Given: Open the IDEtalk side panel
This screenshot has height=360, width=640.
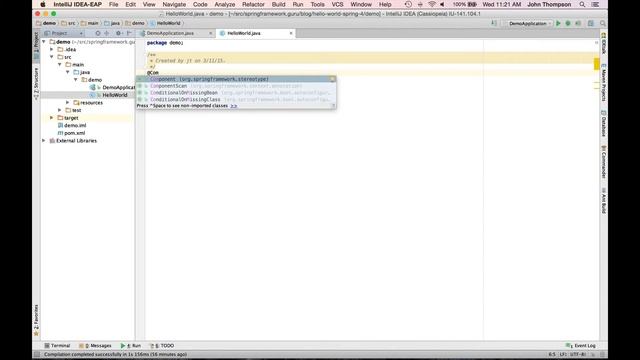Looking at the screenshot, I should coord(604,44).
